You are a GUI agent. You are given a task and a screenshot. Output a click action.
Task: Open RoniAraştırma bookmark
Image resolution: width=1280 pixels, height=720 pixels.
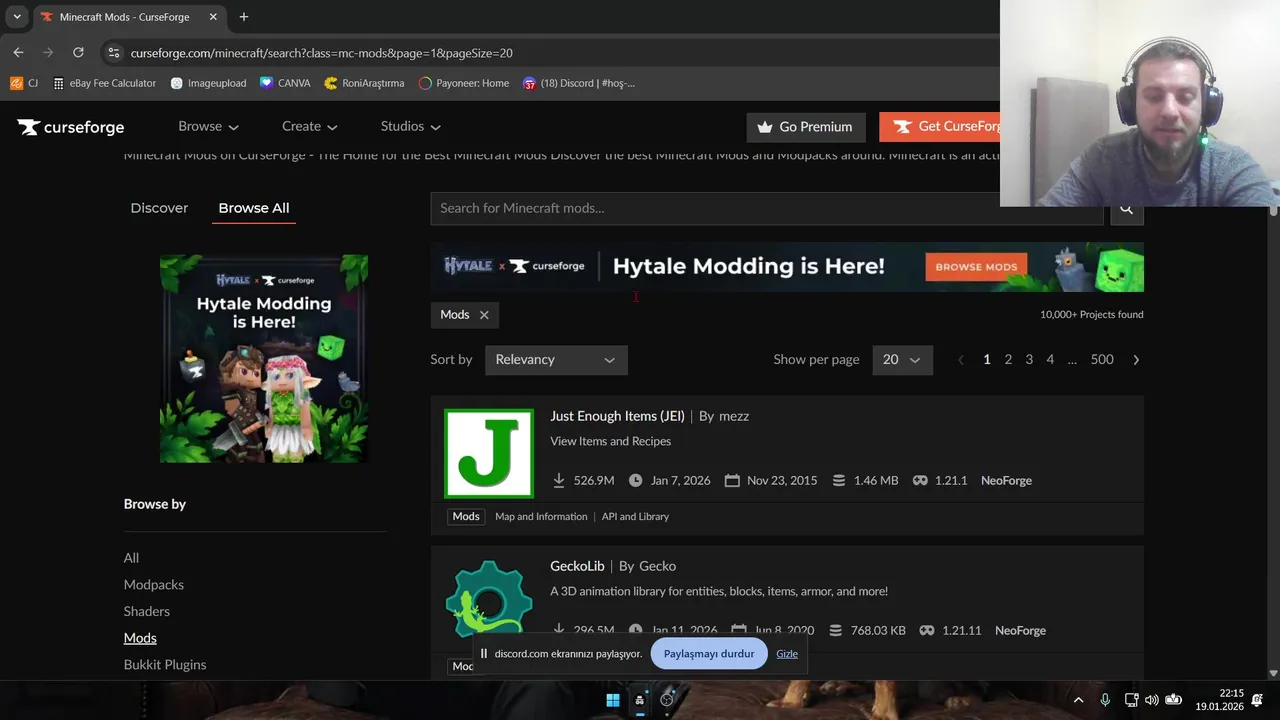click(x=364, y=83)
